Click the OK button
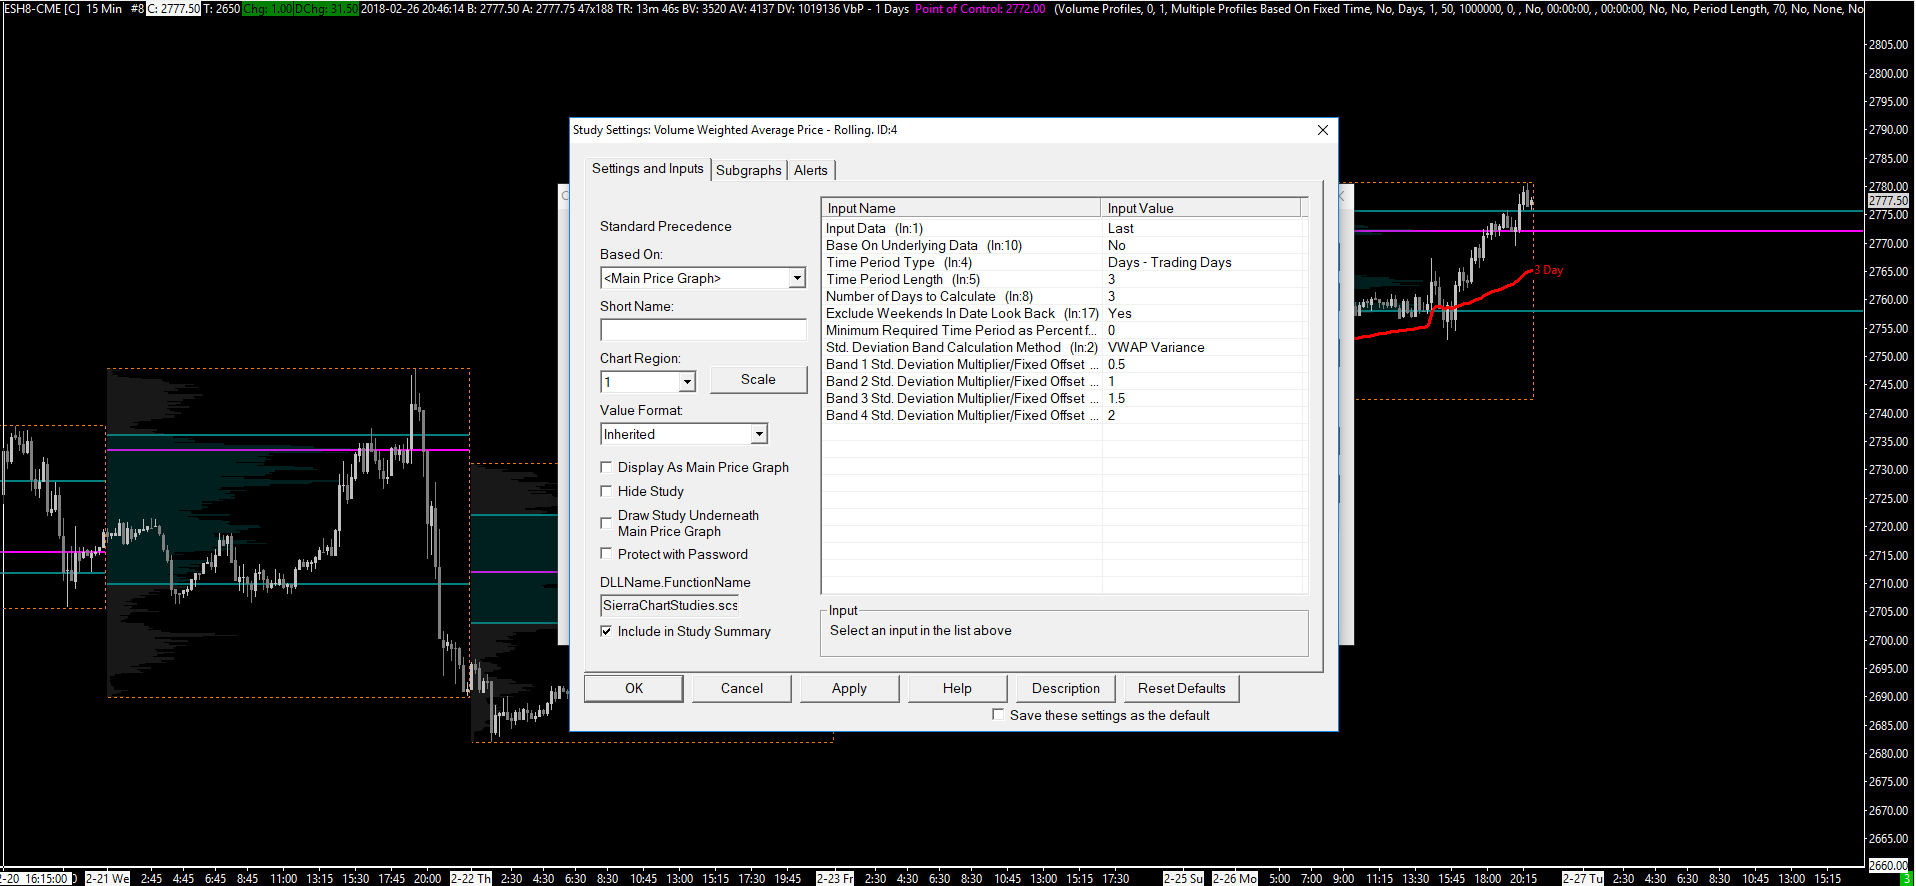Screen dimensions: 1916x886 [634, 688]
